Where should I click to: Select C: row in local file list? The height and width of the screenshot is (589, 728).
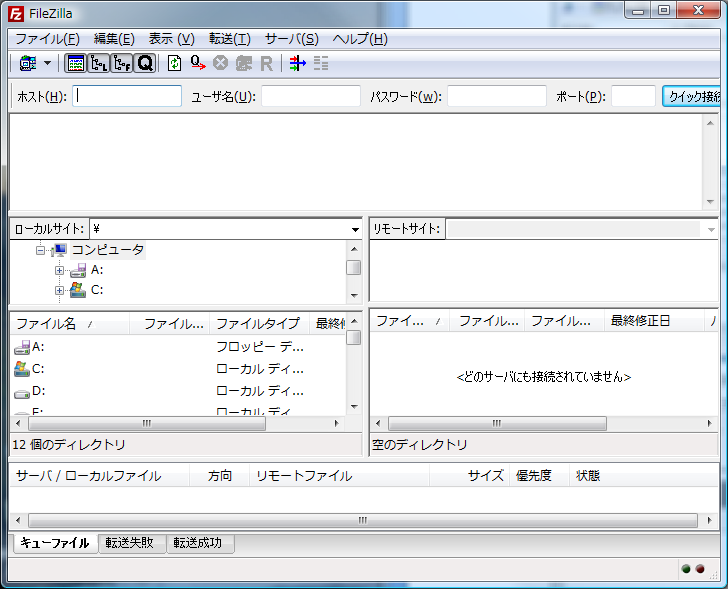[177, 369]
